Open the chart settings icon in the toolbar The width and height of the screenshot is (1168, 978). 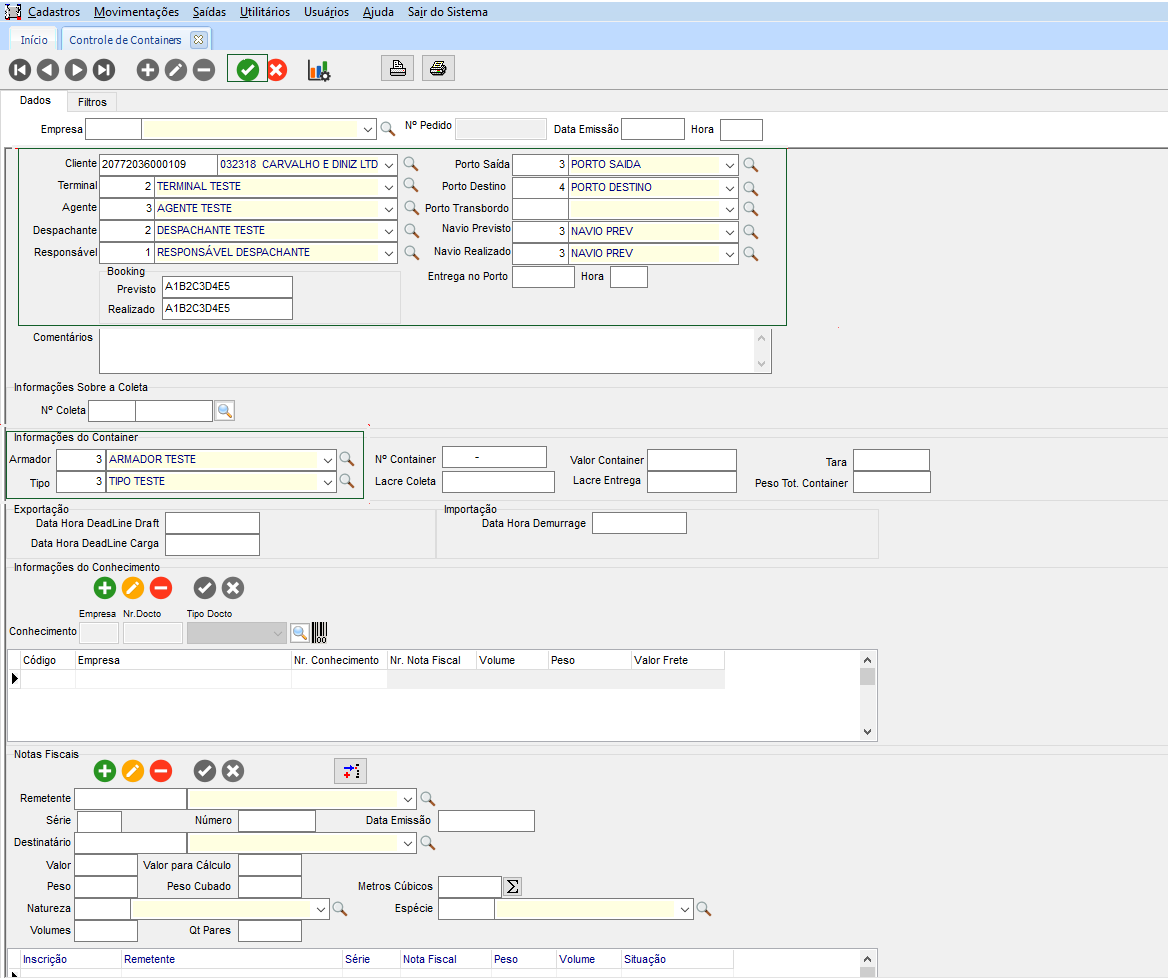pos(319,70)
